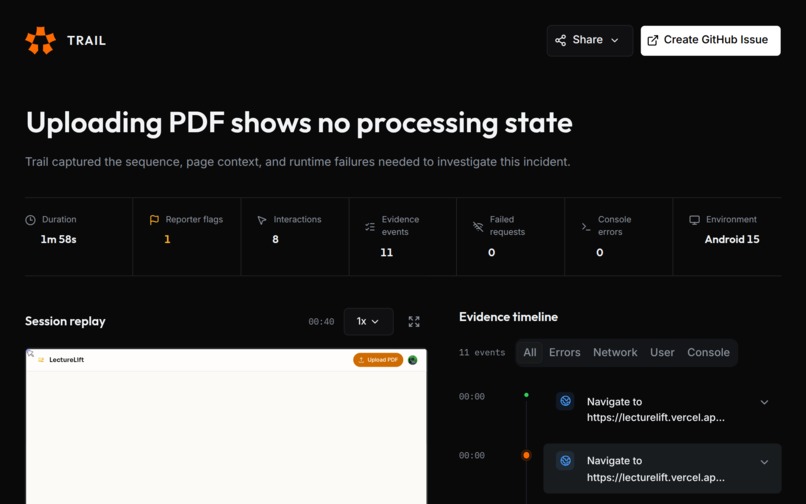Click the second Navigate event globe icon
The image size is (806, 504).
pyautogui.click(x=565, y=461)
